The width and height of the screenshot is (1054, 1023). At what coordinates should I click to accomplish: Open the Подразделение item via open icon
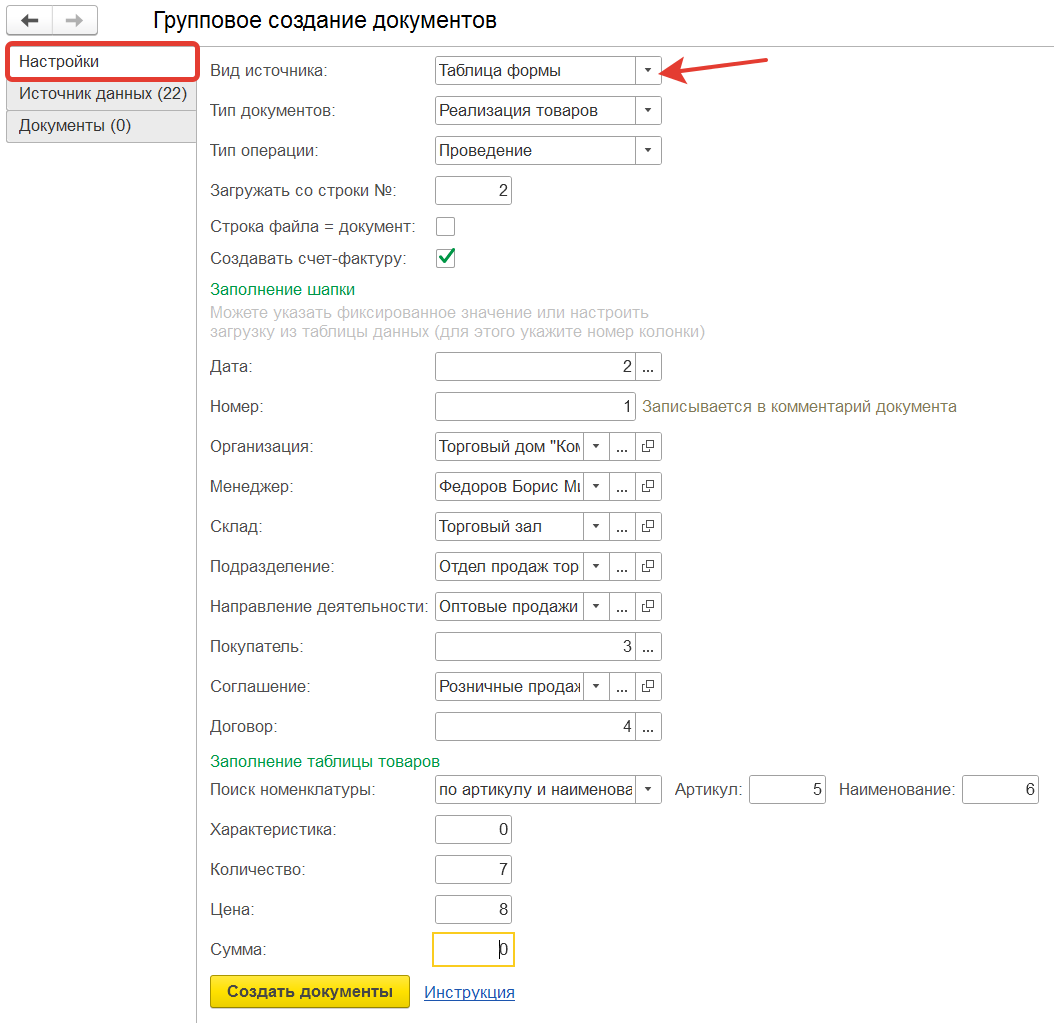click(x=648, y=567)
